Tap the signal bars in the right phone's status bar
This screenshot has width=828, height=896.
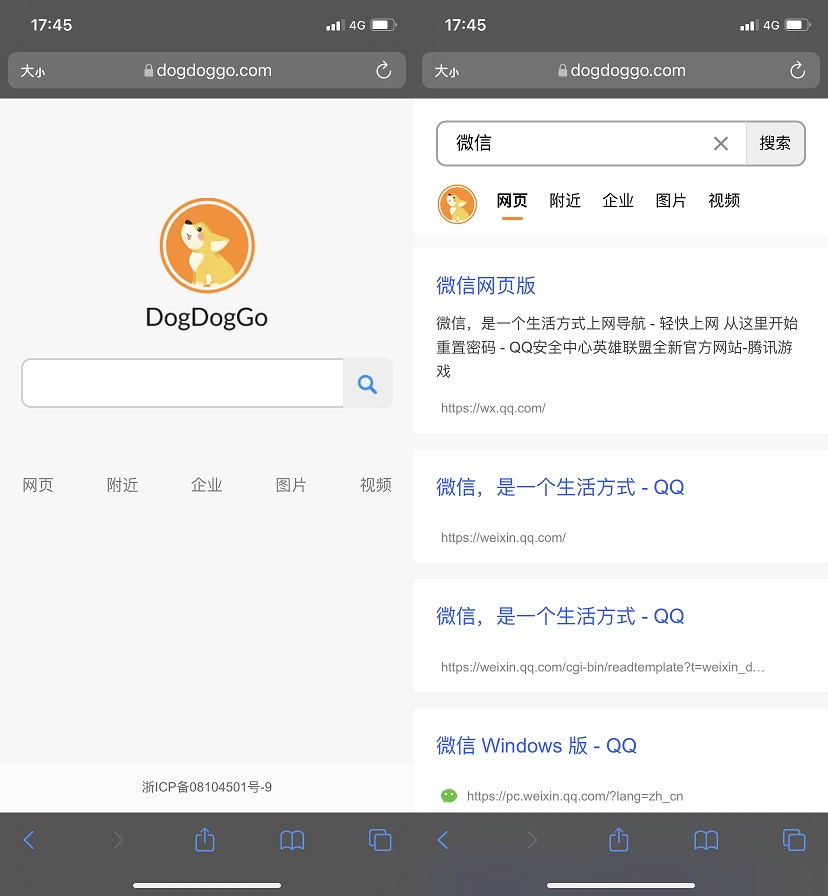click(x=749, y=25)
